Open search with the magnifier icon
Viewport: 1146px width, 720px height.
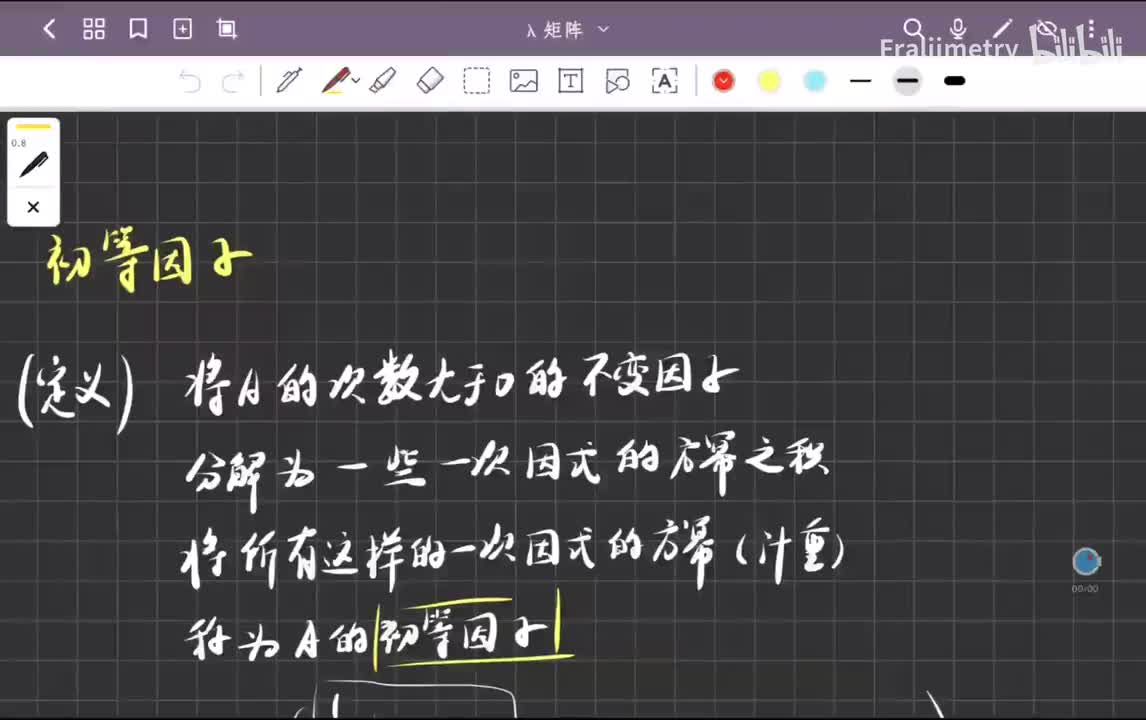click(913, 29)
